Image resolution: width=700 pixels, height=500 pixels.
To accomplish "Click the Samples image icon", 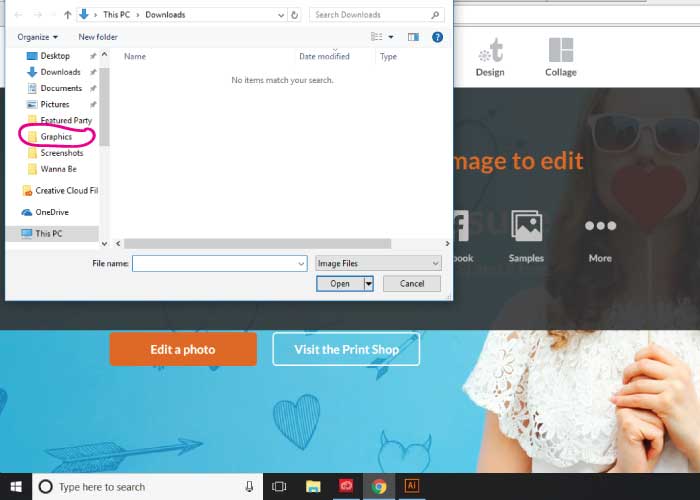I will coord(526,236).
